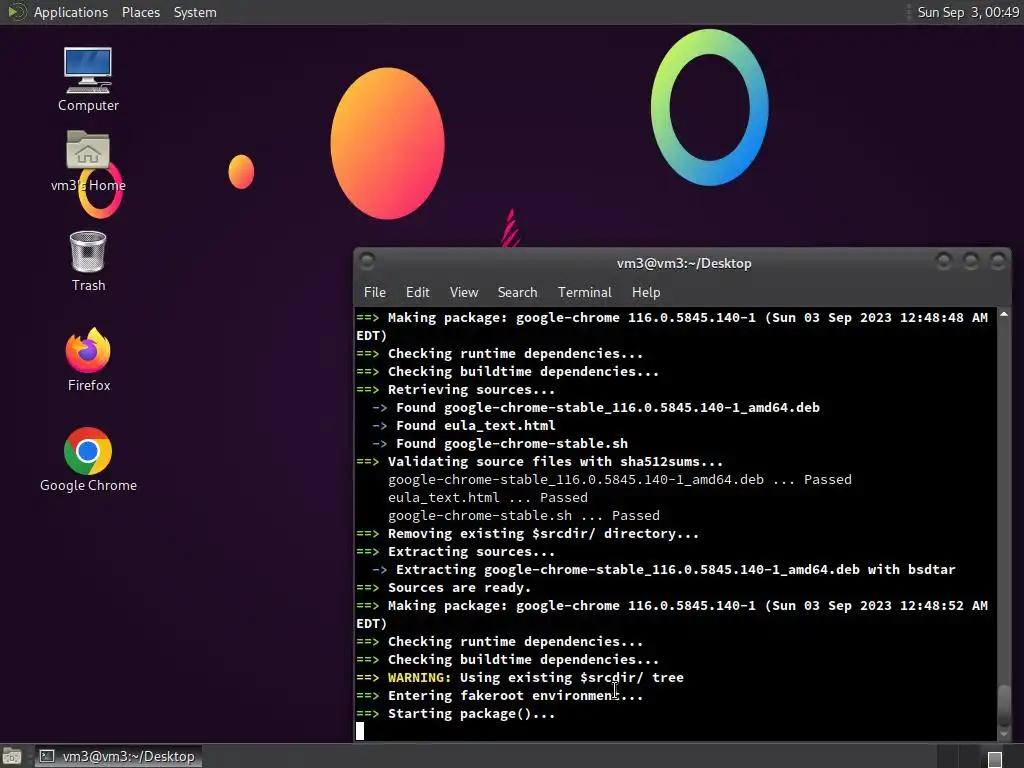The height and width of the screenshot is (768, 1024).
Task: Click the clock showing Sun Sep 3, 00:49
Action: (968, 12)
